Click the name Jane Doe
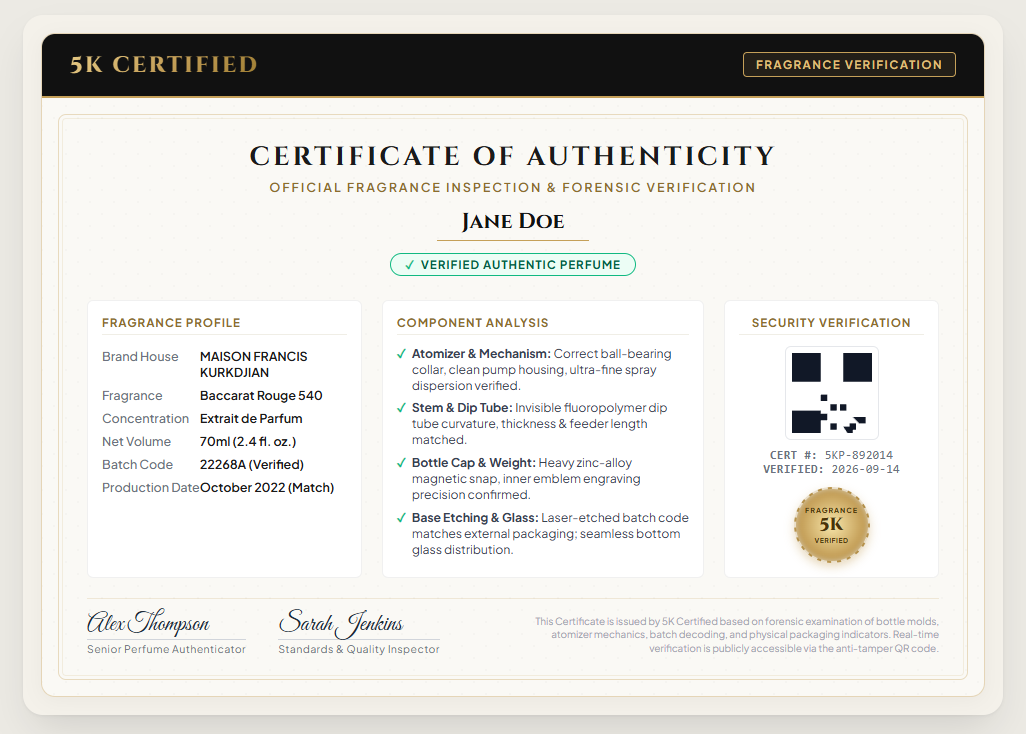 tap(512, 221)
